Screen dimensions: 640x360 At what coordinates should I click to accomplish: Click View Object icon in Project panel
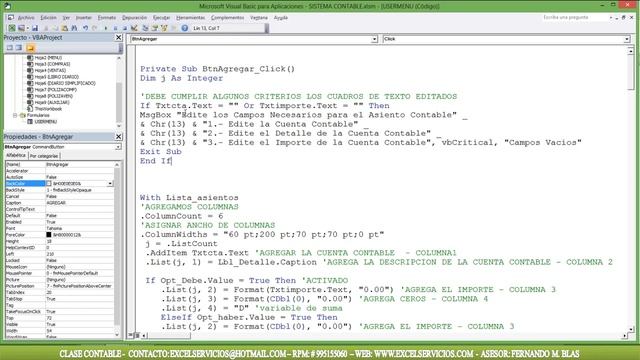coord(19,48)
